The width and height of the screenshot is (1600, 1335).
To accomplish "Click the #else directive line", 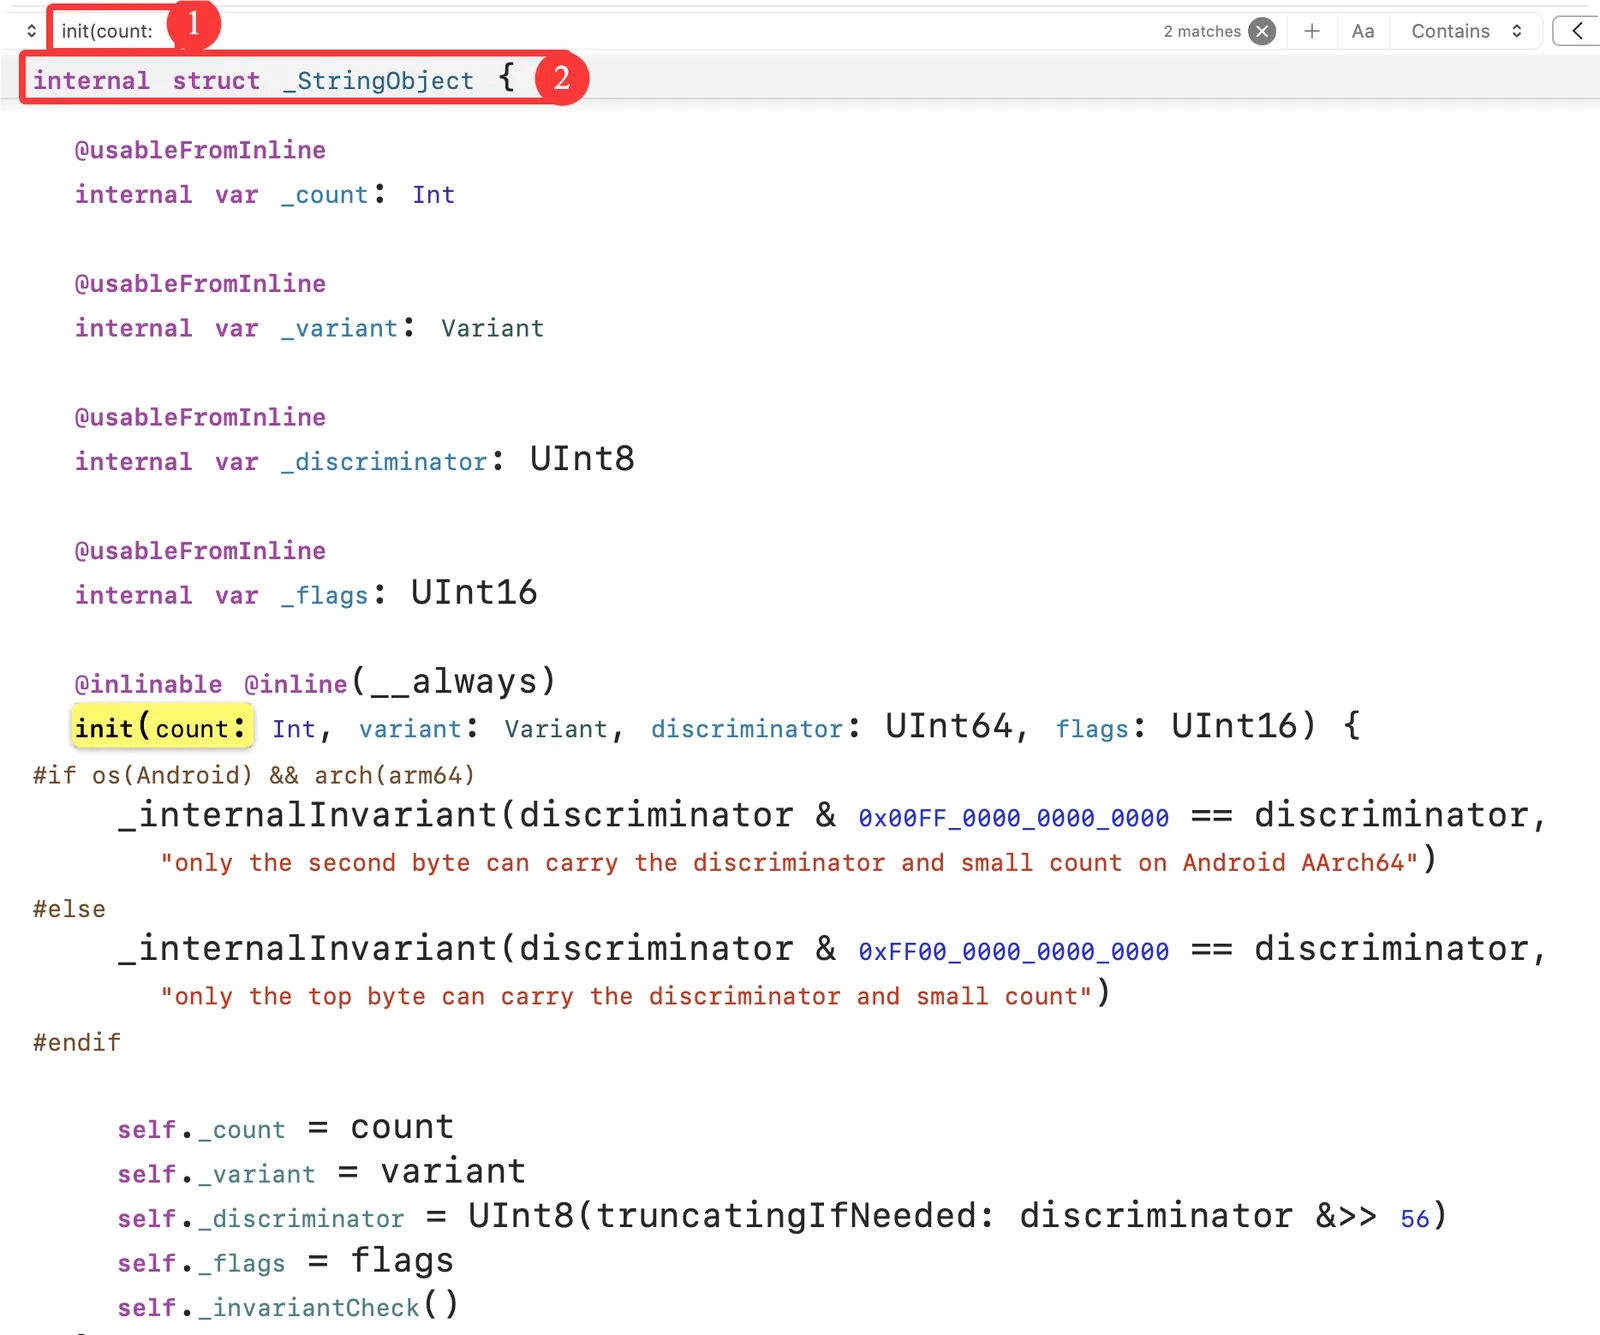I will 69,909.
